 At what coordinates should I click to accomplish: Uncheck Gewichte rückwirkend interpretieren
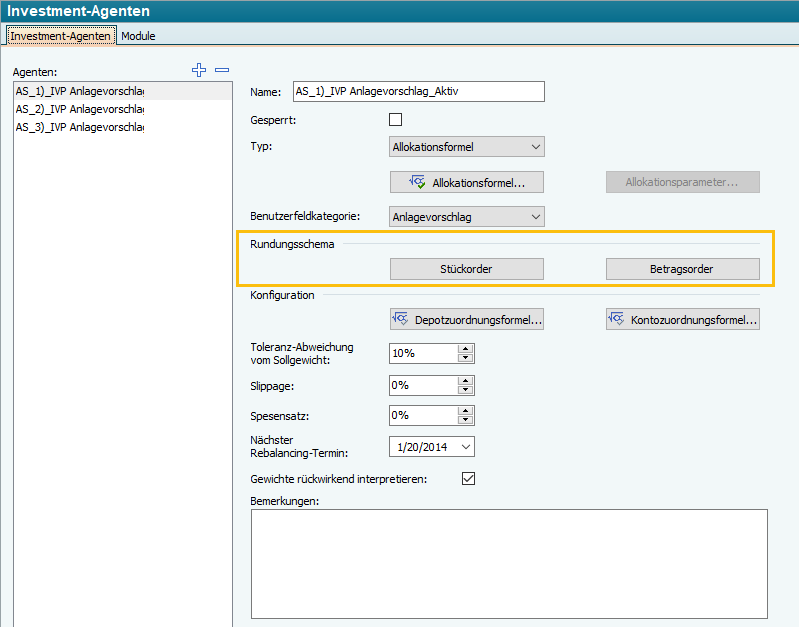(x=468, y=479)
